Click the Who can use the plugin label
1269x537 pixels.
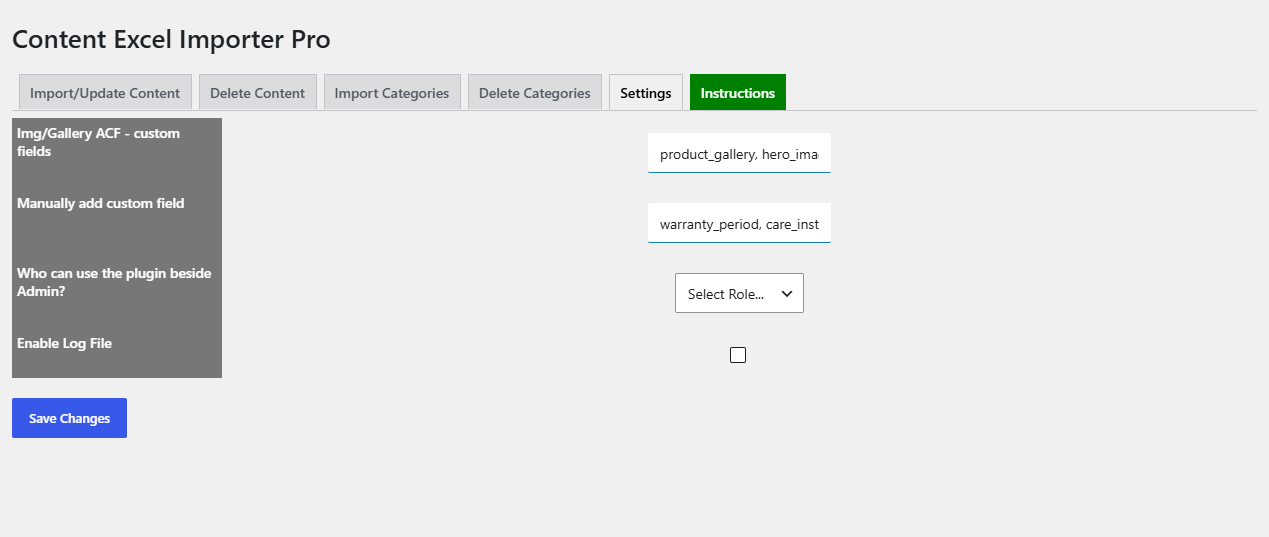click(114, 282)
